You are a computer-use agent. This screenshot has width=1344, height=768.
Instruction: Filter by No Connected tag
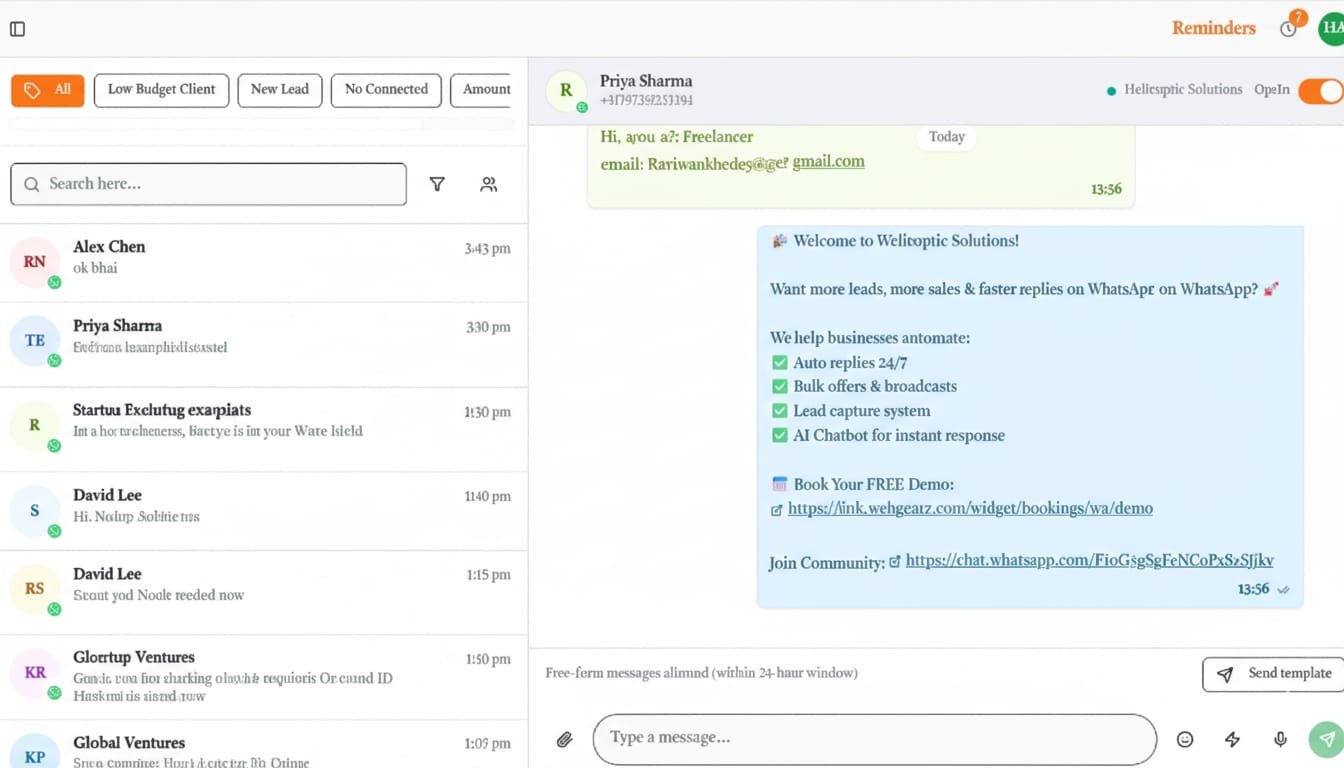[386, 90]
